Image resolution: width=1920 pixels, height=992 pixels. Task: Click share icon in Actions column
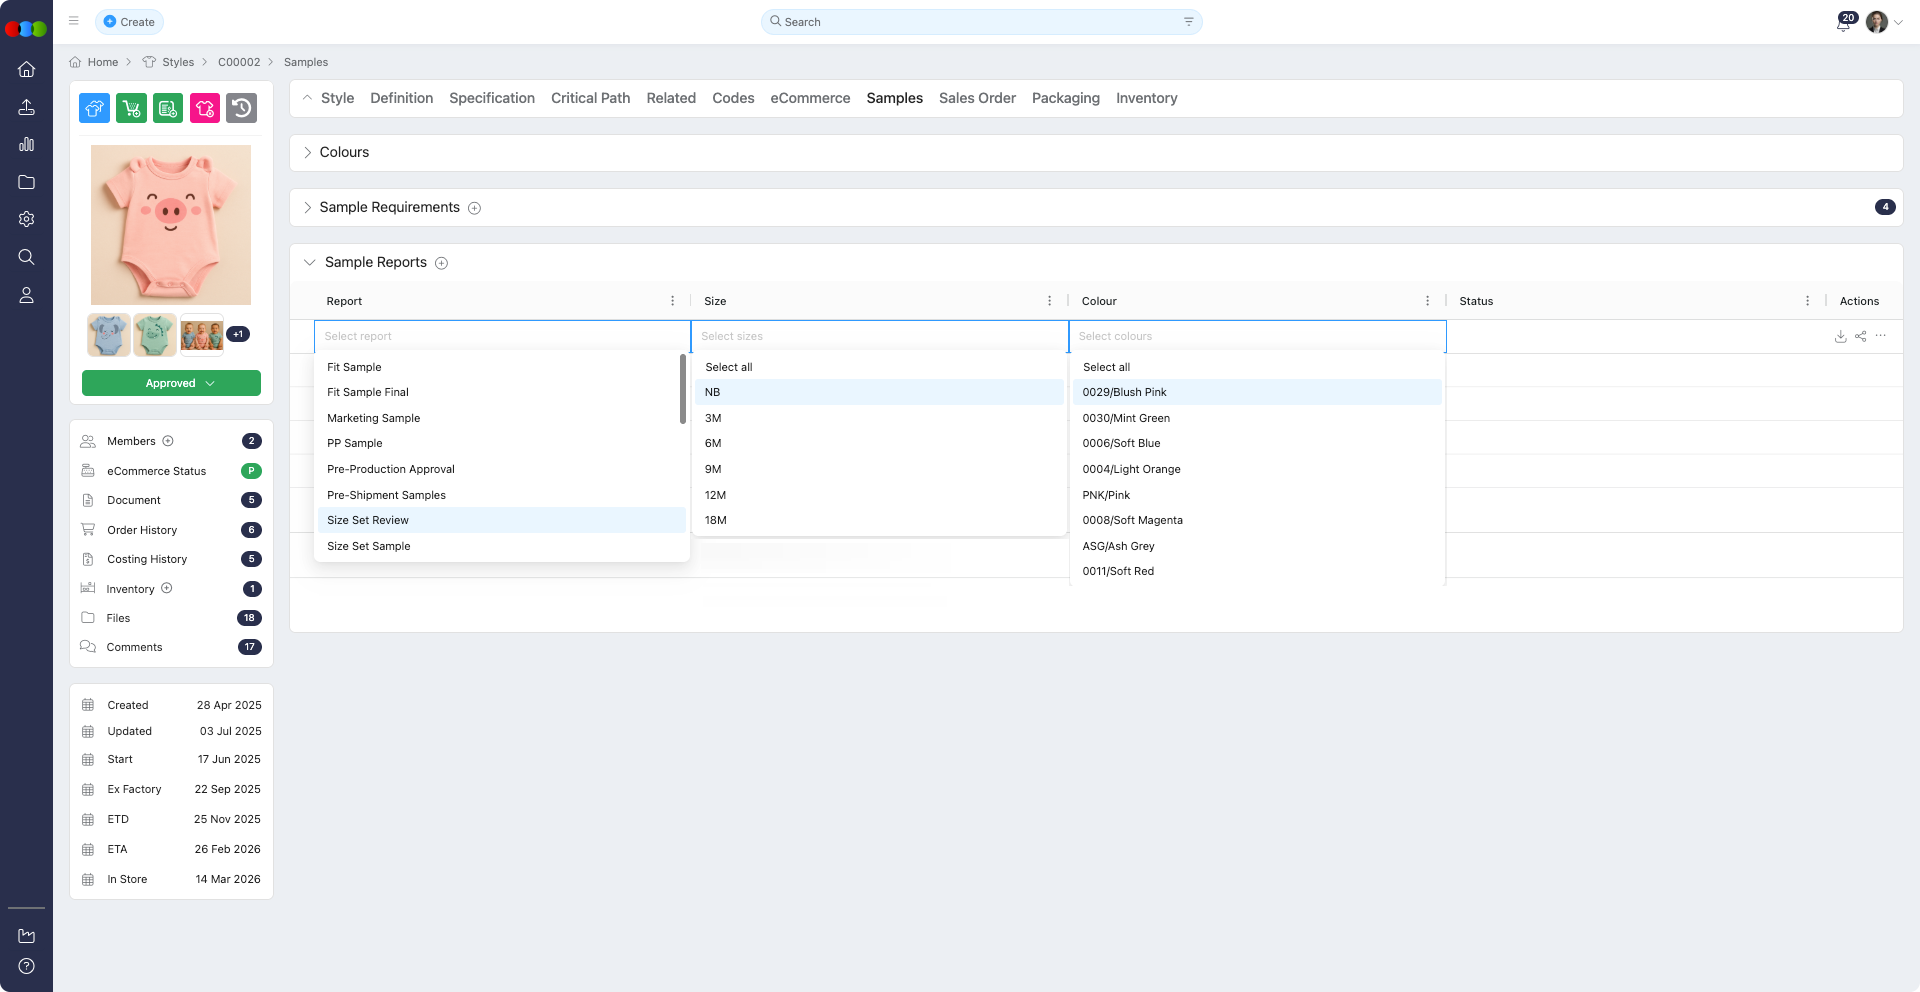point(1860,337)
